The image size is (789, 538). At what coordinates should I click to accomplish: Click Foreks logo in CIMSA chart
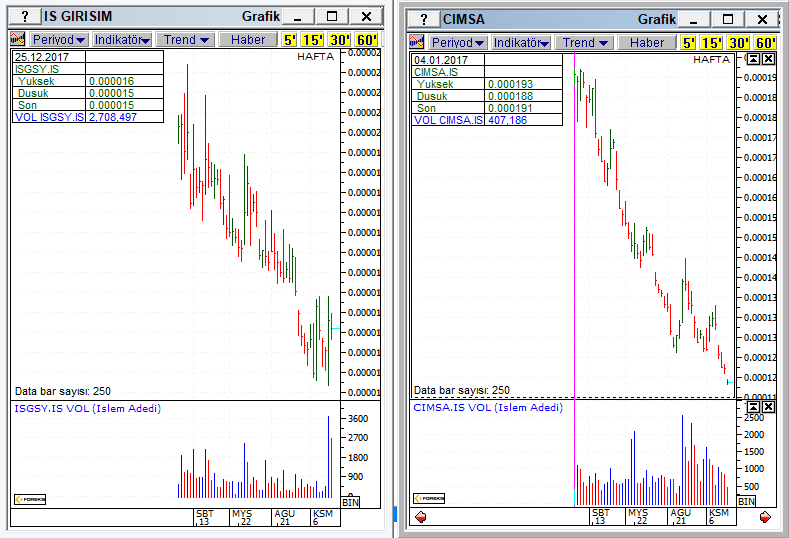429,498
